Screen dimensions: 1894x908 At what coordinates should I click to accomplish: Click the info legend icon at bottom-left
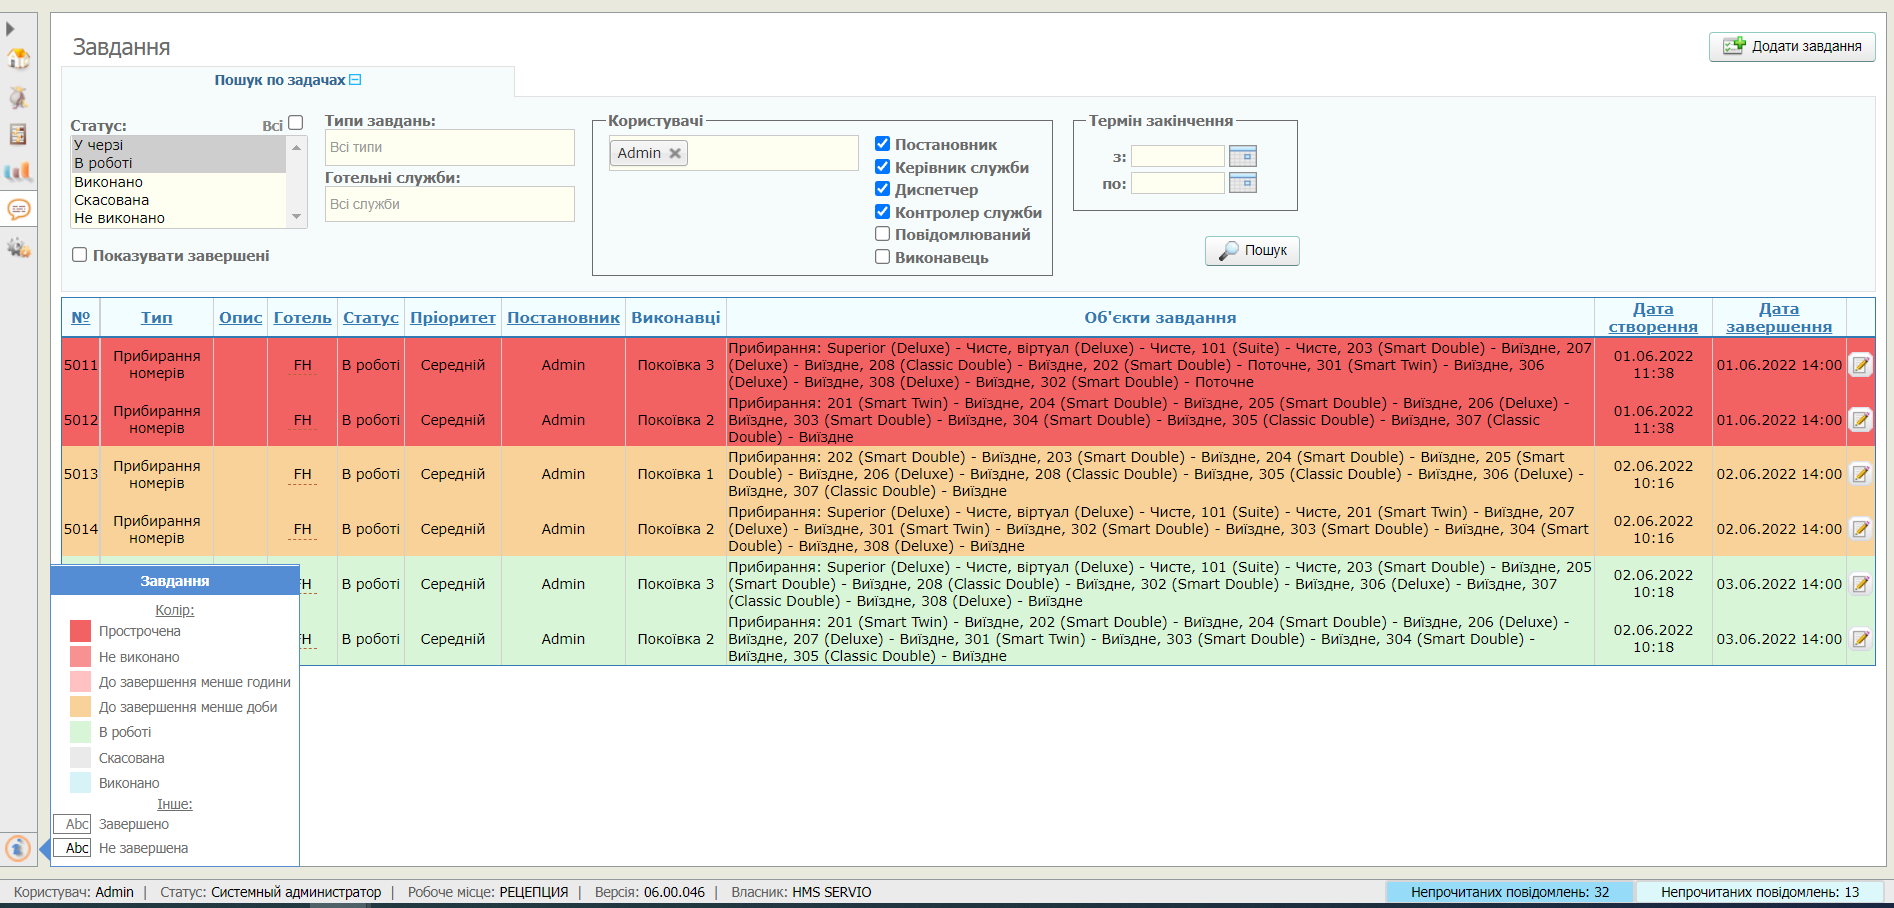coord(18,848)
